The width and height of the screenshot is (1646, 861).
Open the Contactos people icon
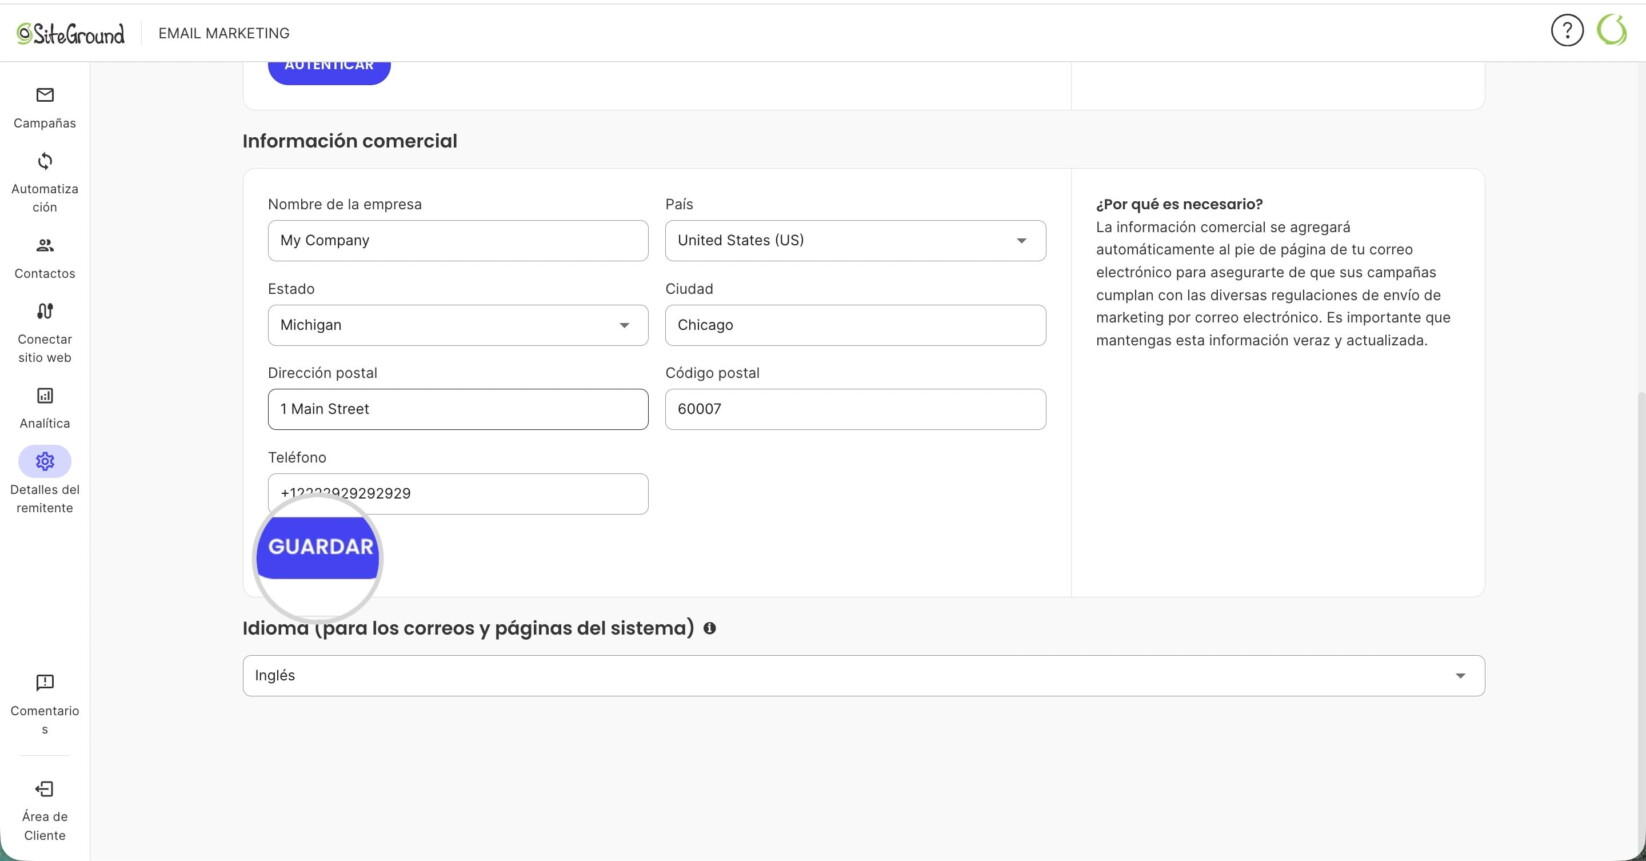pos(45,245)
